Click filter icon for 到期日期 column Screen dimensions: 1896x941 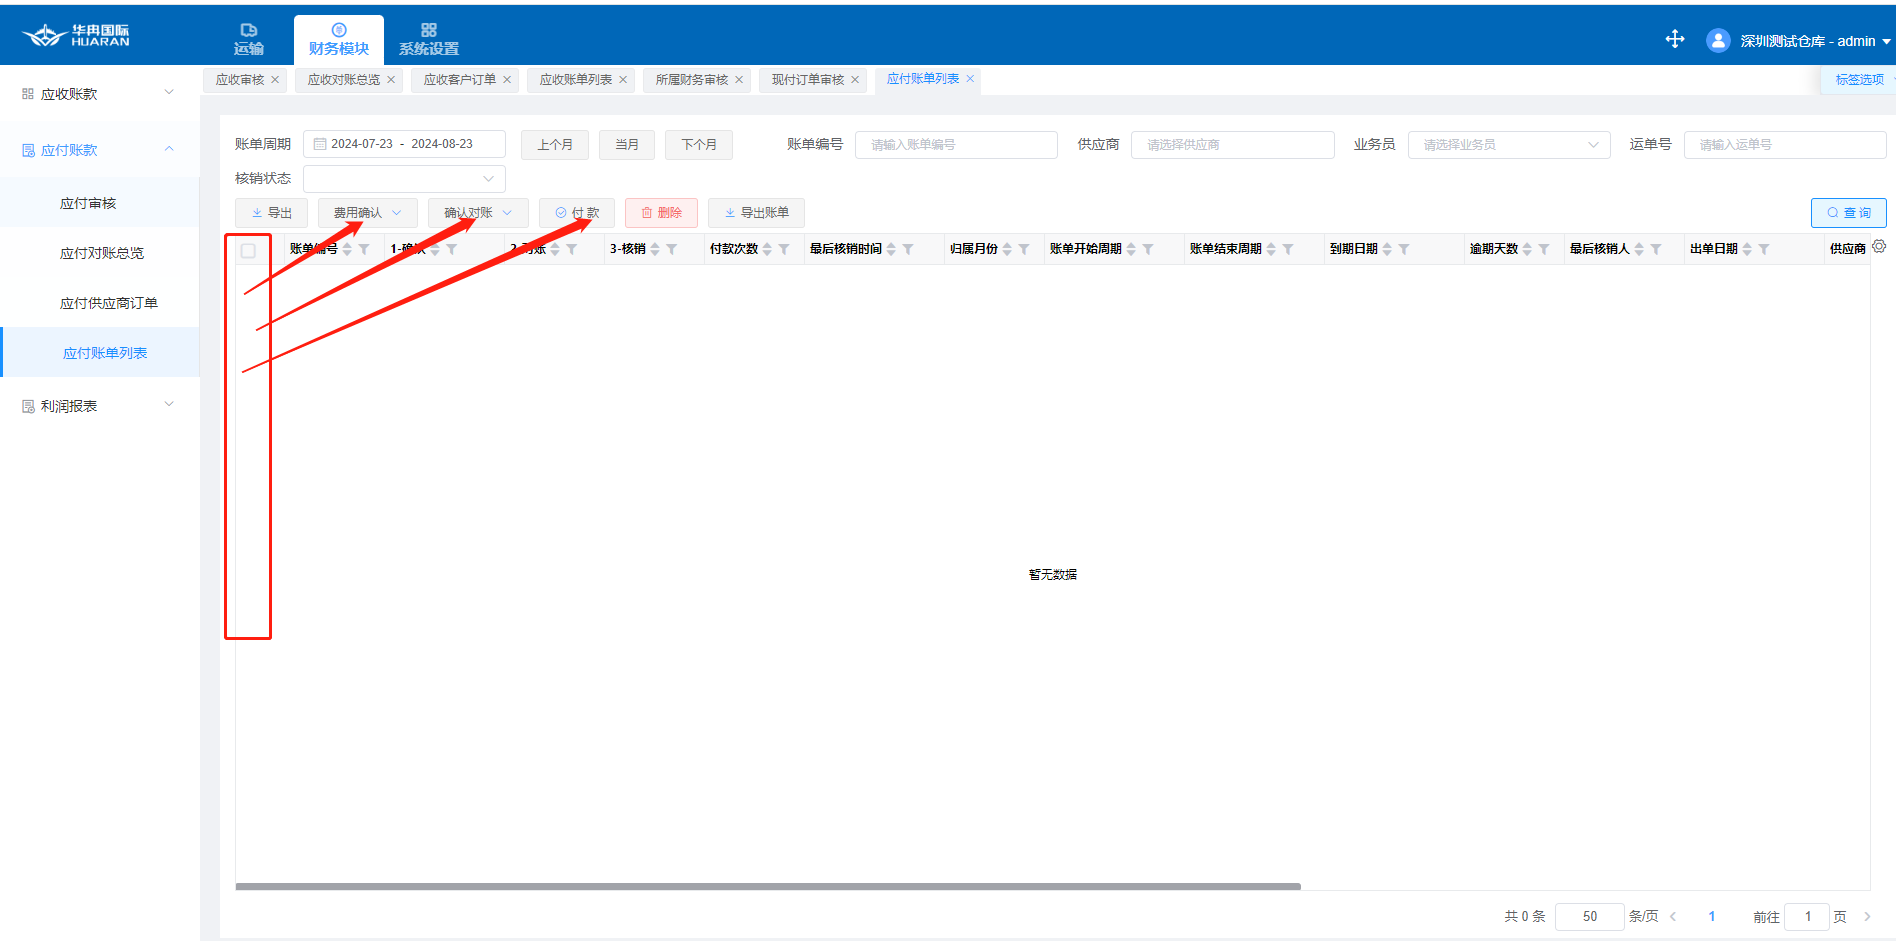[1404, 249]
